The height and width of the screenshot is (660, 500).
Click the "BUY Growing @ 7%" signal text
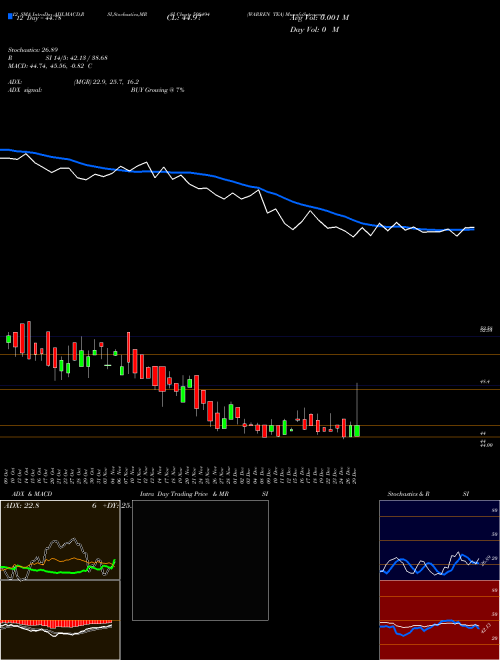[157, 90]
